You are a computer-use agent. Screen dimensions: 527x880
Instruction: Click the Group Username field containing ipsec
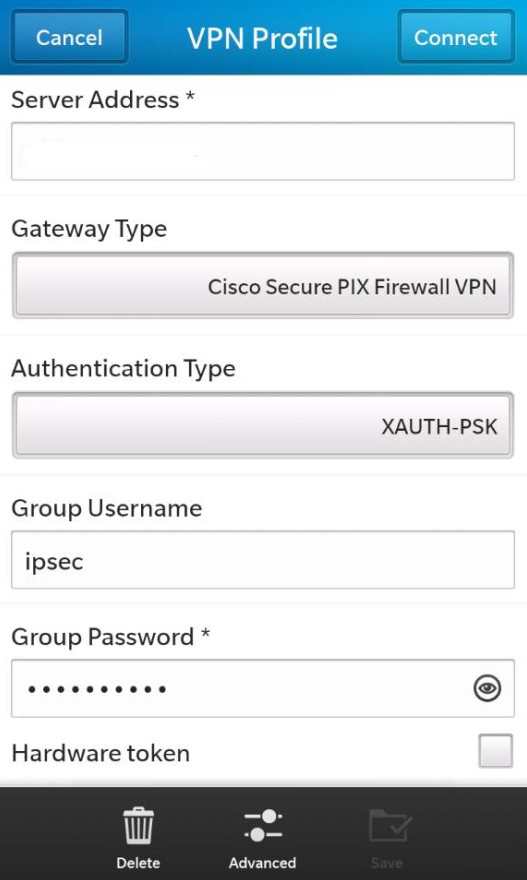pyautogui.click(x=263, y=560)
